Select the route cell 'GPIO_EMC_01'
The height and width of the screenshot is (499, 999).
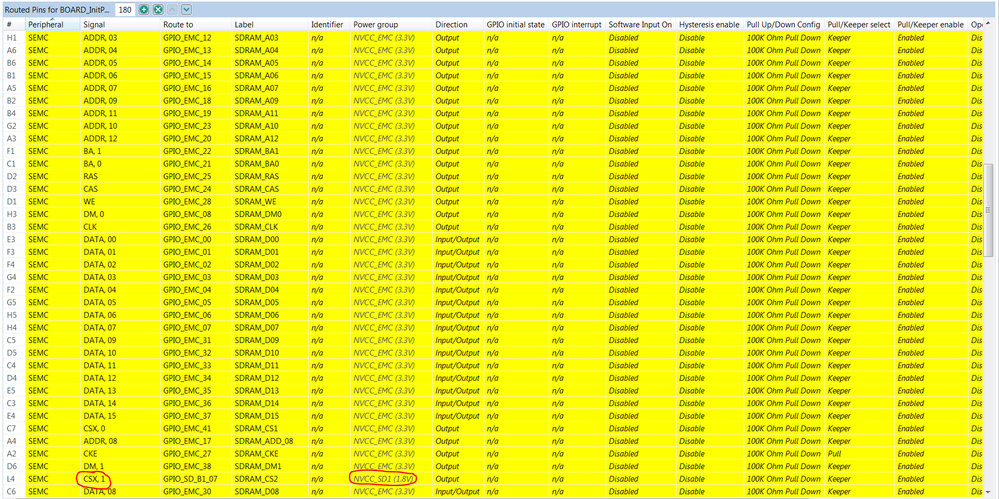(187, 252)
